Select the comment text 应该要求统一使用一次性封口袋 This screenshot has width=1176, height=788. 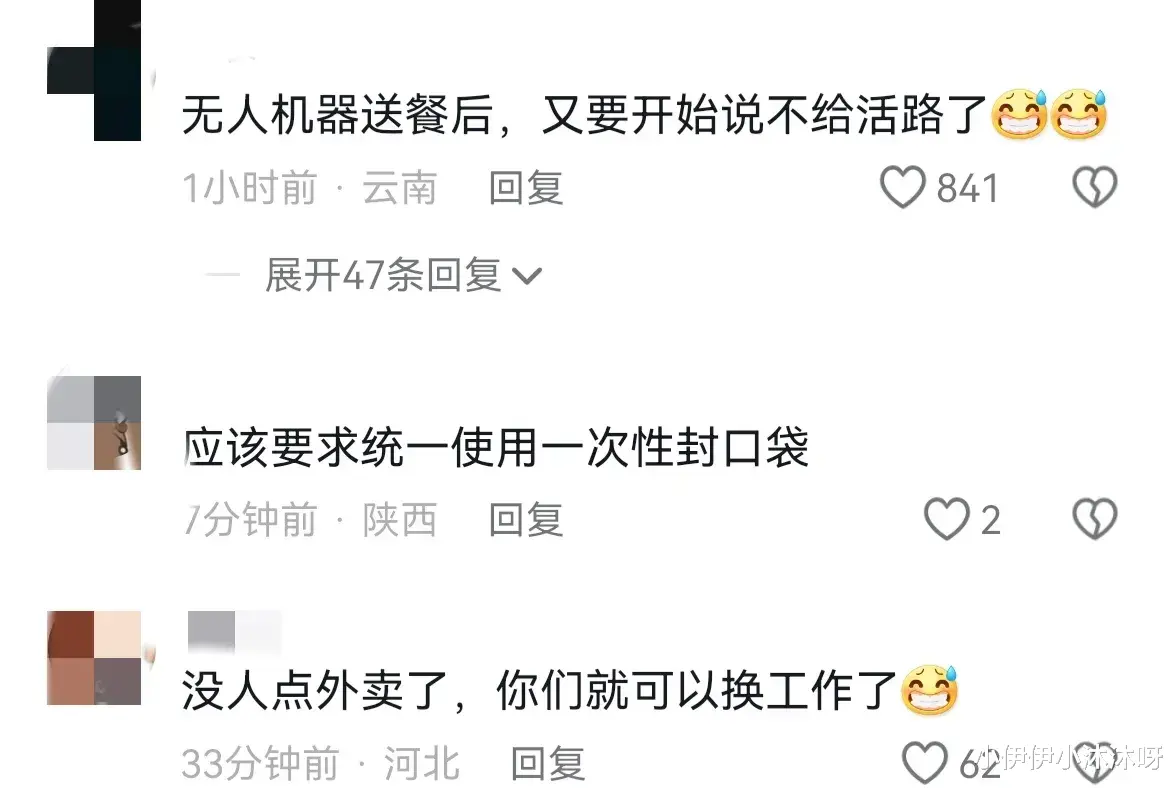click(x=496, y=448)
